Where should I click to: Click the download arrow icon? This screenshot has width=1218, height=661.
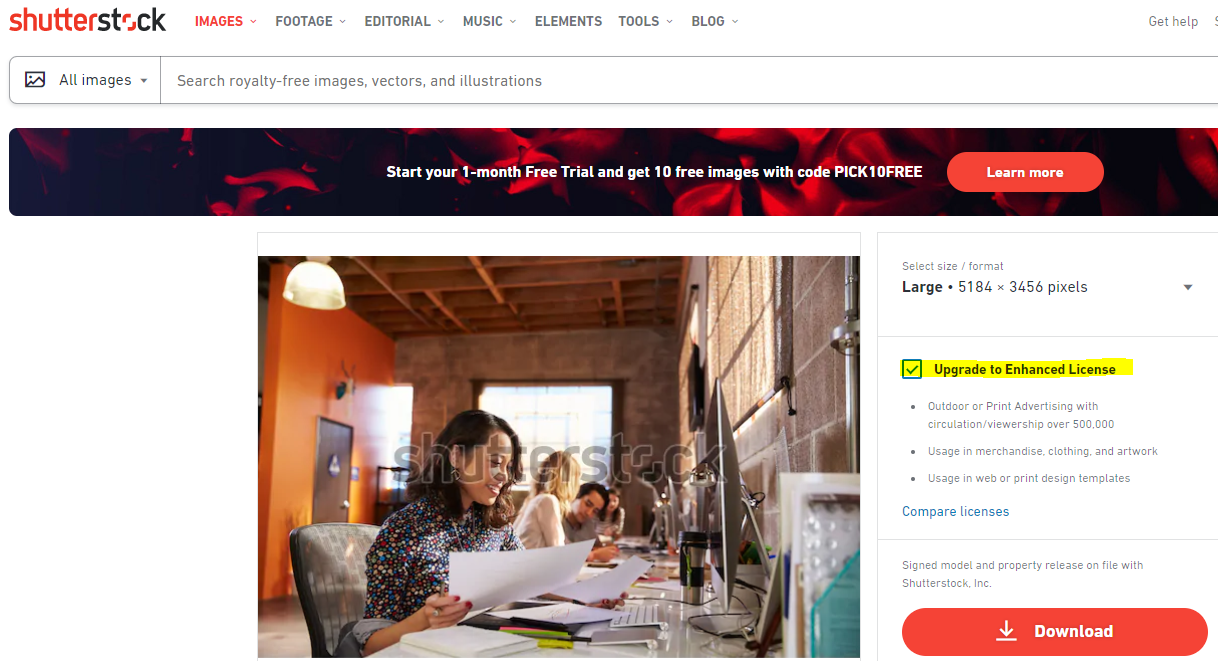click(x=1007, y=631)
